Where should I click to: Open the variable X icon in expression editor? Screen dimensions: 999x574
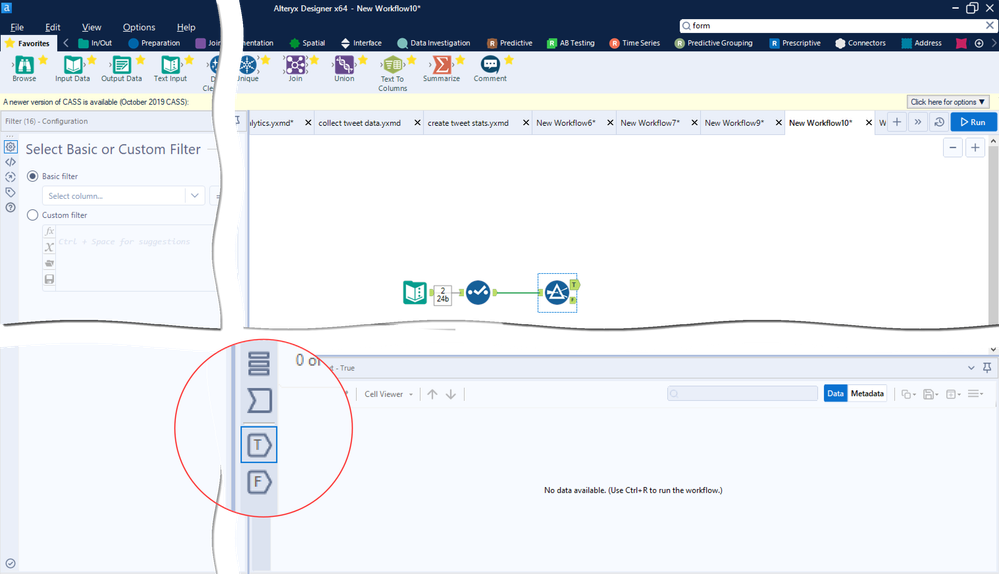tap(49, 247)
